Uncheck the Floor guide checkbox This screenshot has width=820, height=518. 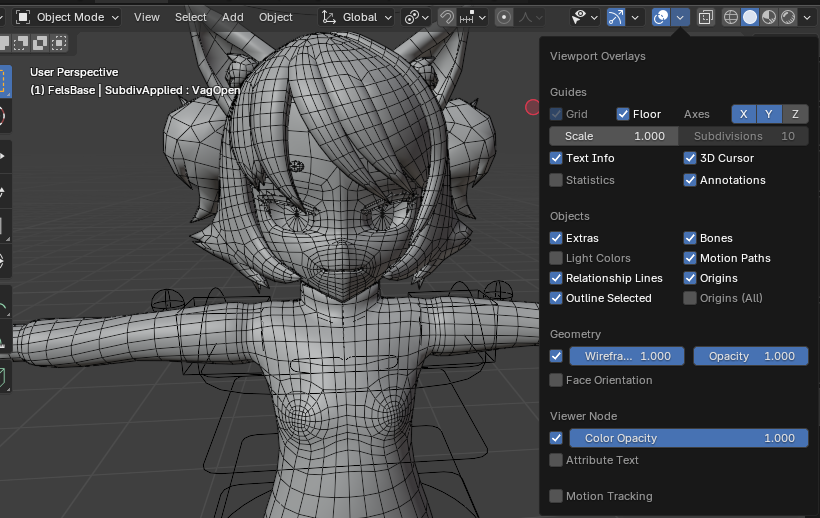[x=622, y=114]
